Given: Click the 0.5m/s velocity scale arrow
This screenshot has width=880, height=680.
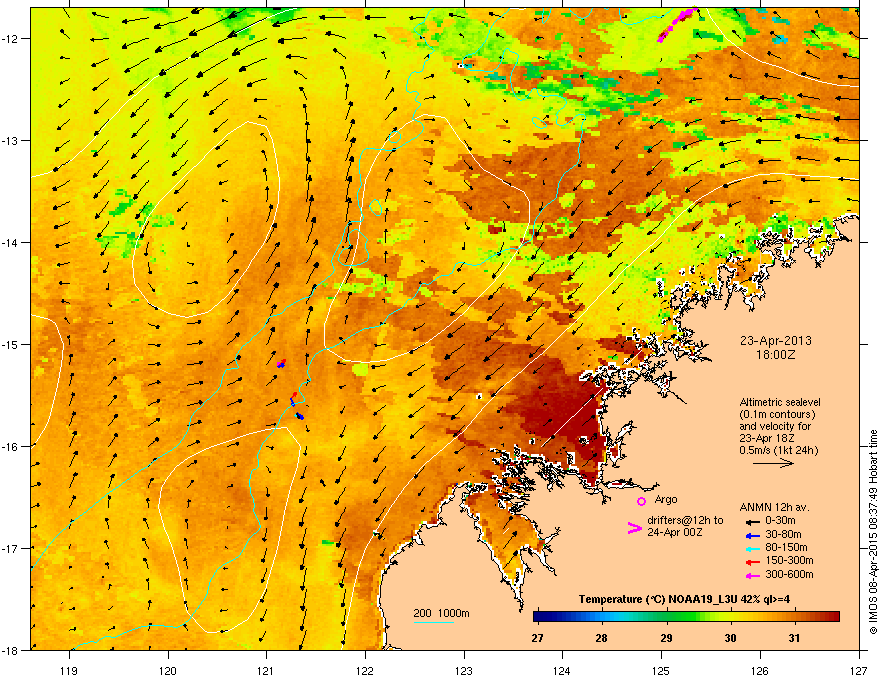Looking at the screenshot, I should (x=773, y=463).
